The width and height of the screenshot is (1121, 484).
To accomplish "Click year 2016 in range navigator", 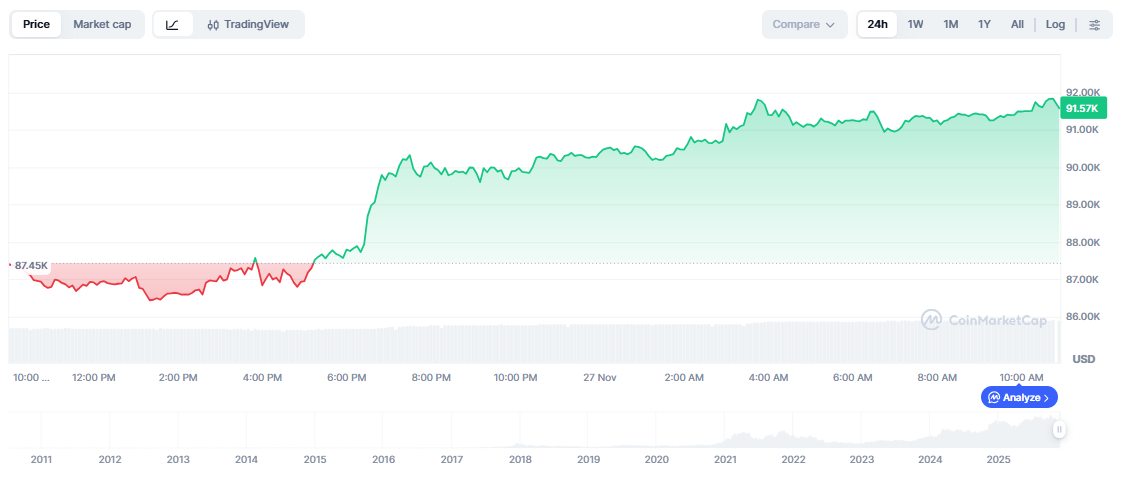I will 382,460.
